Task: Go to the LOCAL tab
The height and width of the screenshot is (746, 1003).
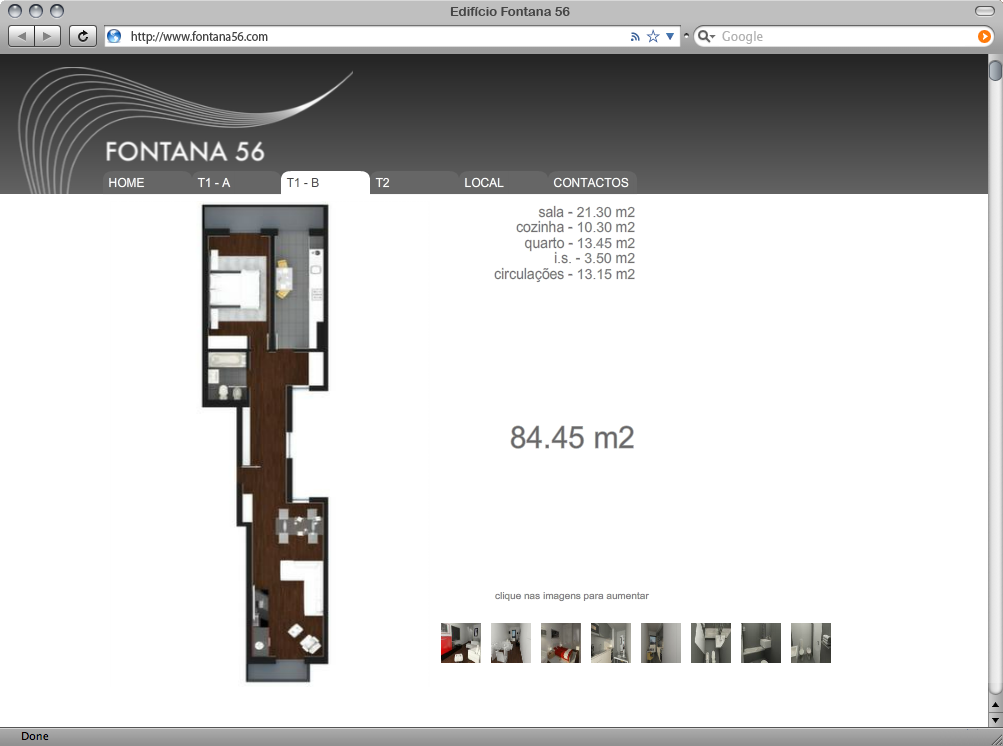Action: click(503, 182)
